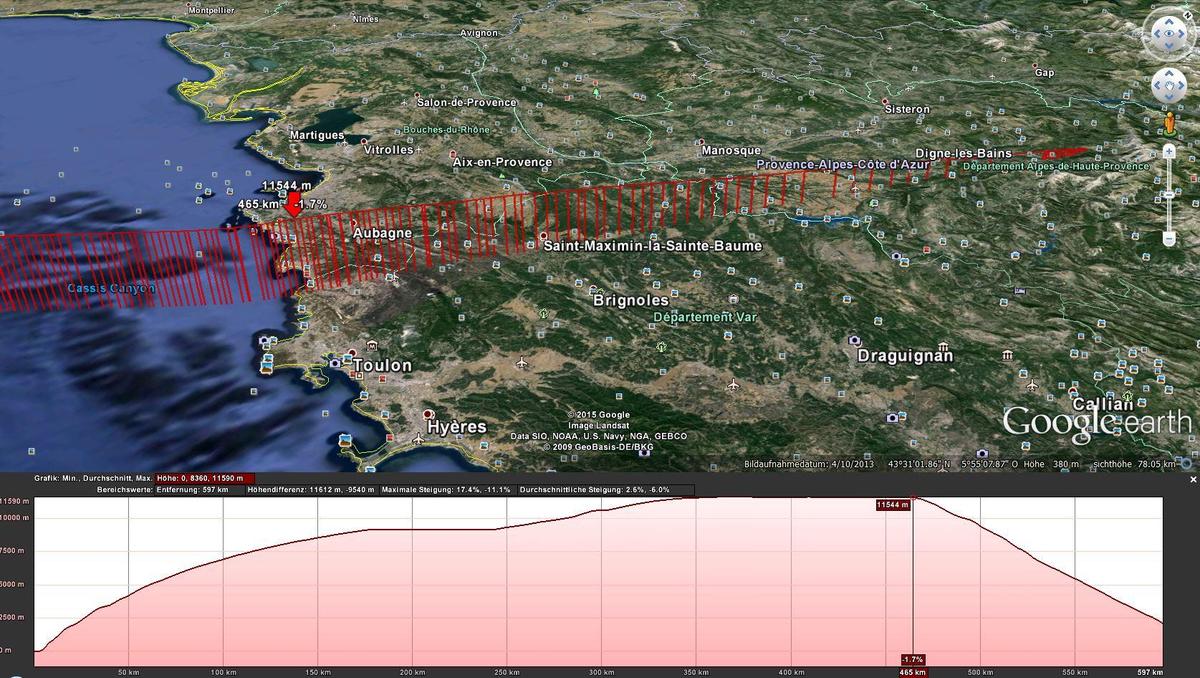Screen dimensions: 1200x678
Task: Tilt view up using Look joystick arrow
Action: pyautogui.click(x=1168, y=23)
